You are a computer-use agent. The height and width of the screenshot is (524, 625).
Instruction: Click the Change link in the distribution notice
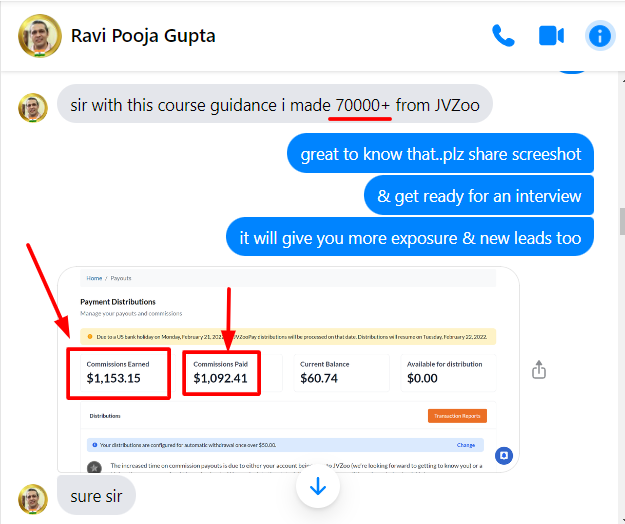click(x=466, y=445)
